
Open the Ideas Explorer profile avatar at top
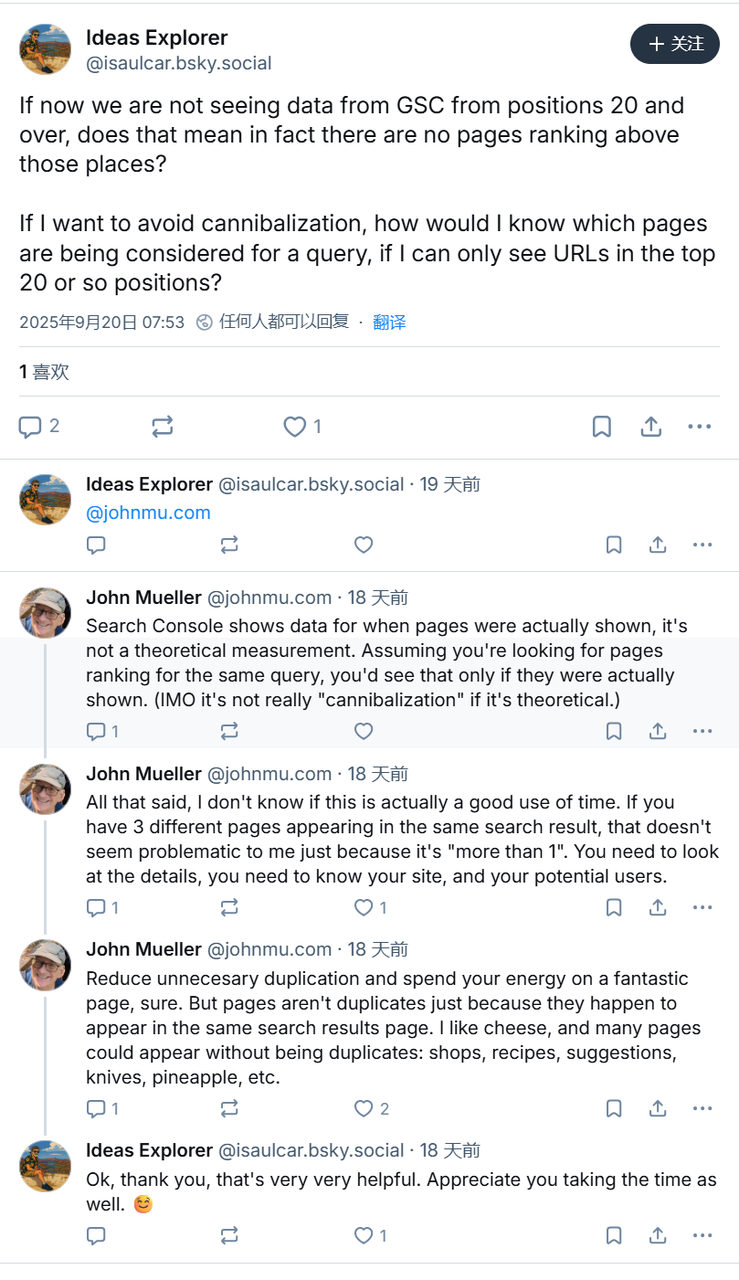click(x=46, y=49)
